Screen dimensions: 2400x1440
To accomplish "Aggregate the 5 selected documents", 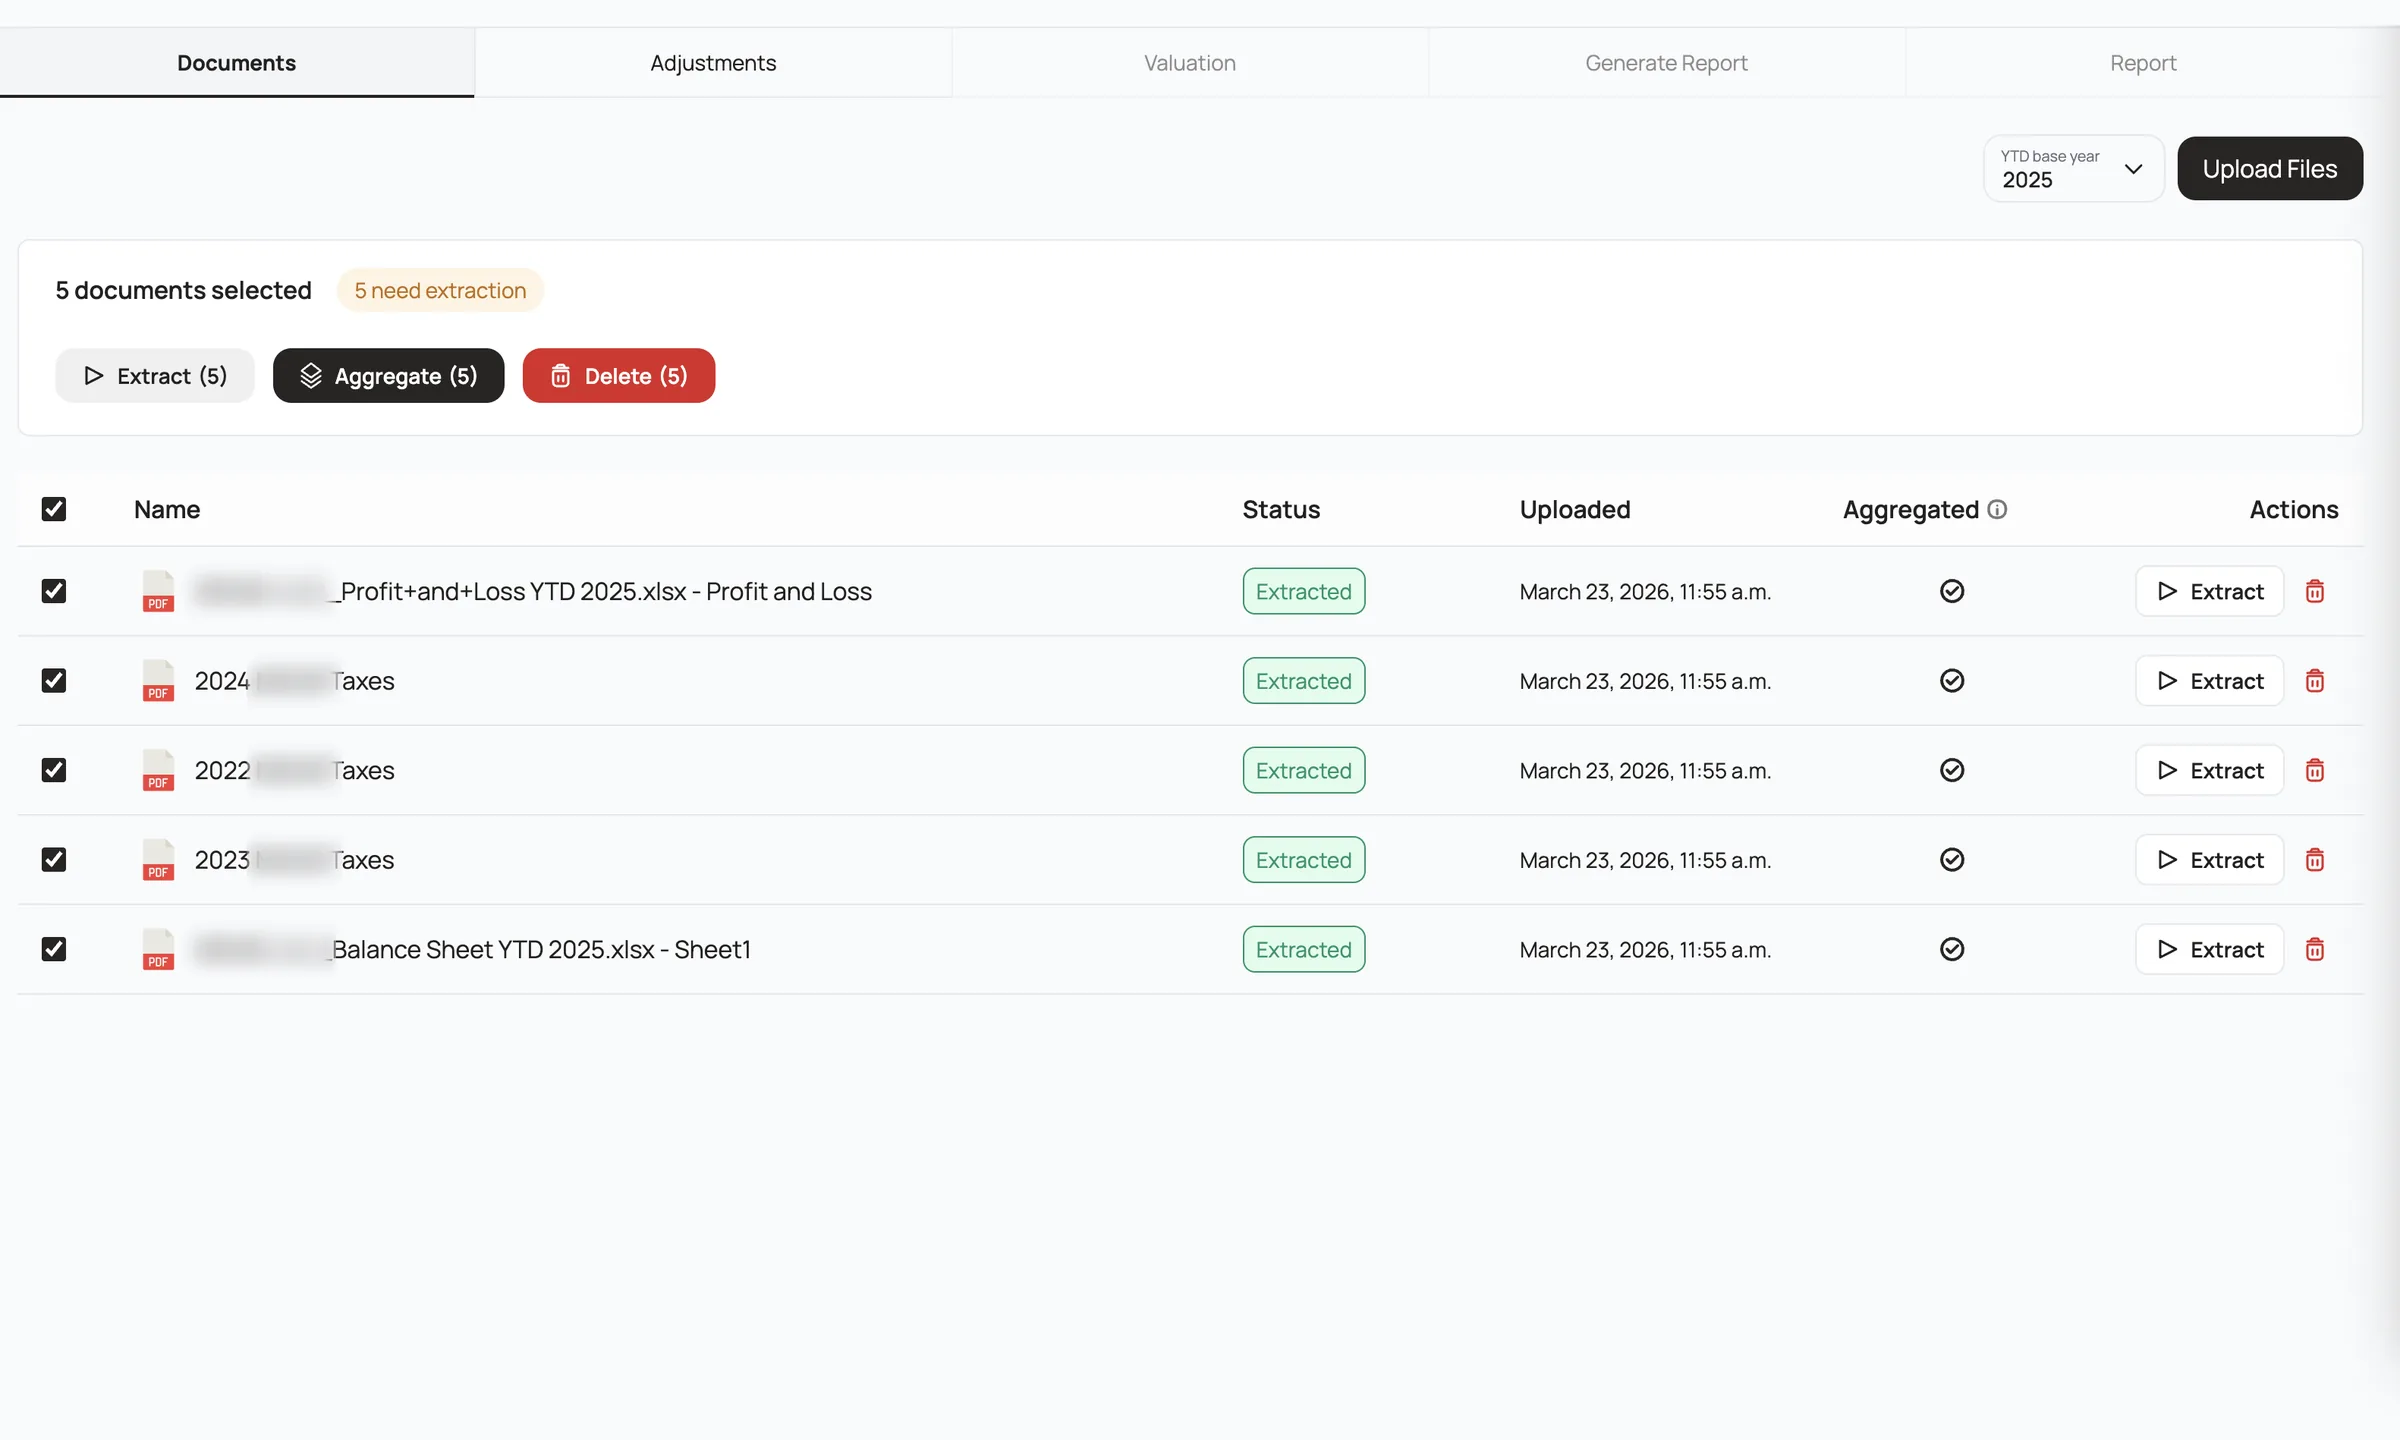I will (388, 375).
